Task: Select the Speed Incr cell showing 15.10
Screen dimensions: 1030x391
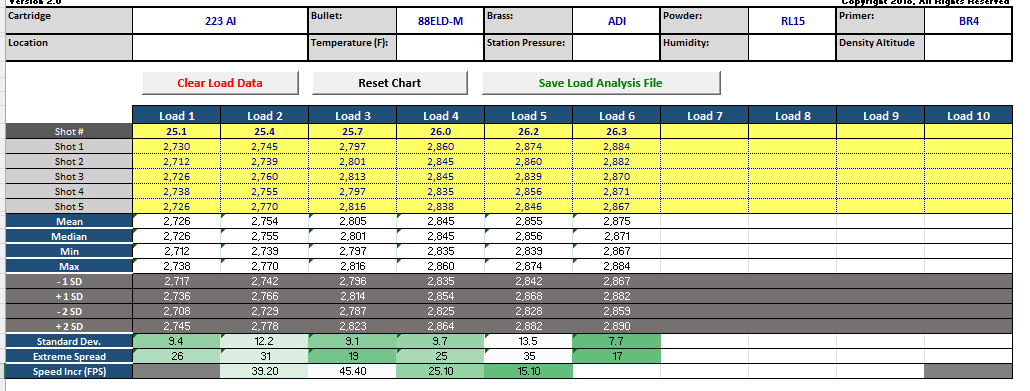Action: (x=529, y=371)
